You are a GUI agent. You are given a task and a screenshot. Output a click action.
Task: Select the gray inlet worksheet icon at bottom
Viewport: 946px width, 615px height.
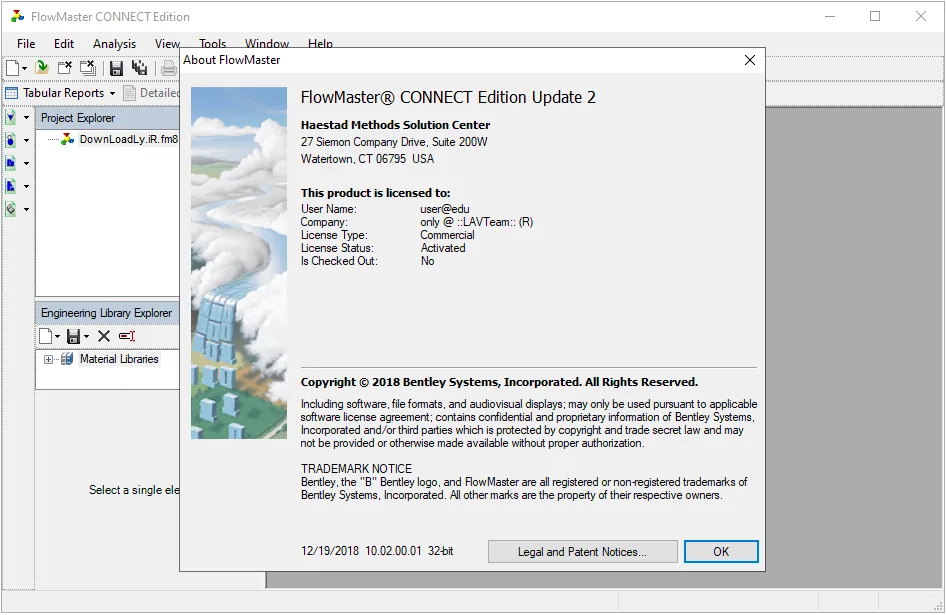[11, 209]
